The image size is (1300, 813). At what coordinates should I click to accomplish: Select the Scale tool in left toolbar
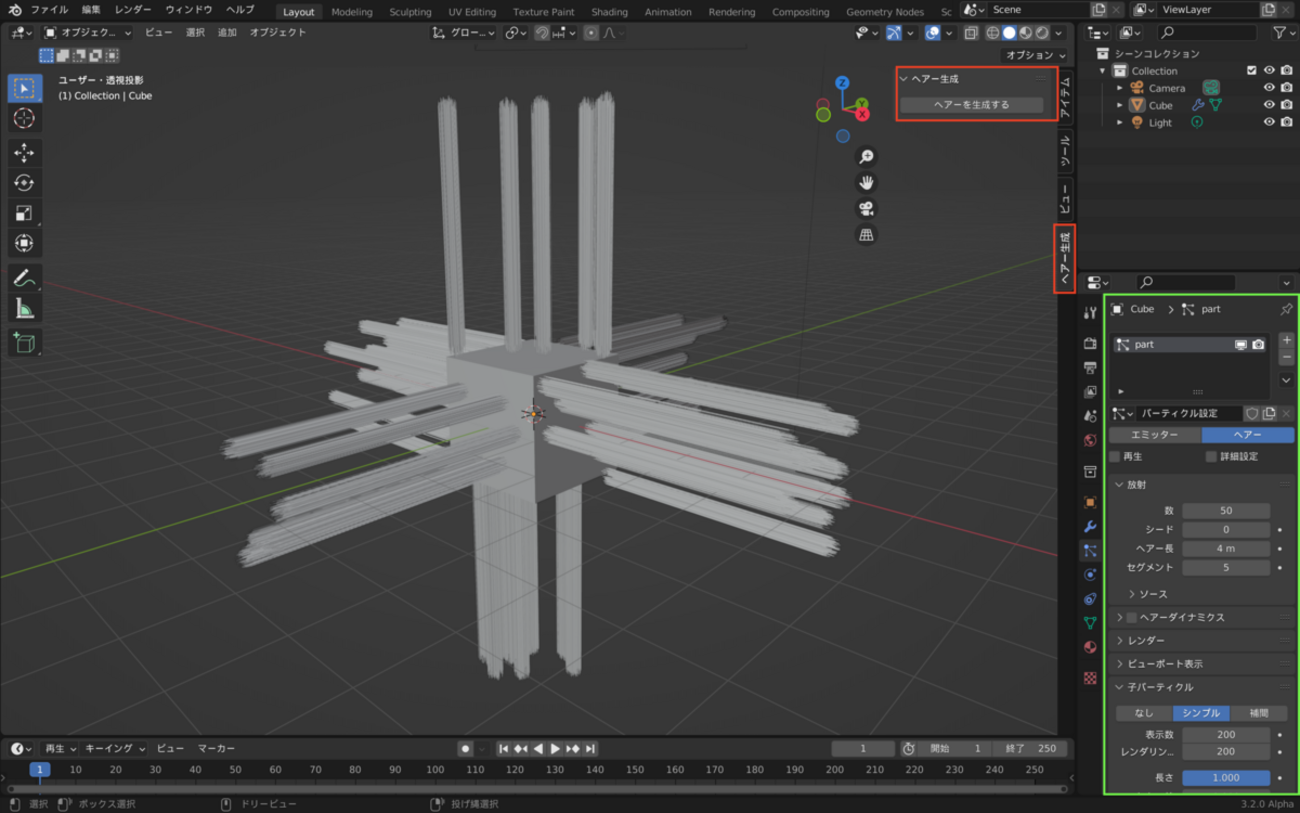coord(24,213)
